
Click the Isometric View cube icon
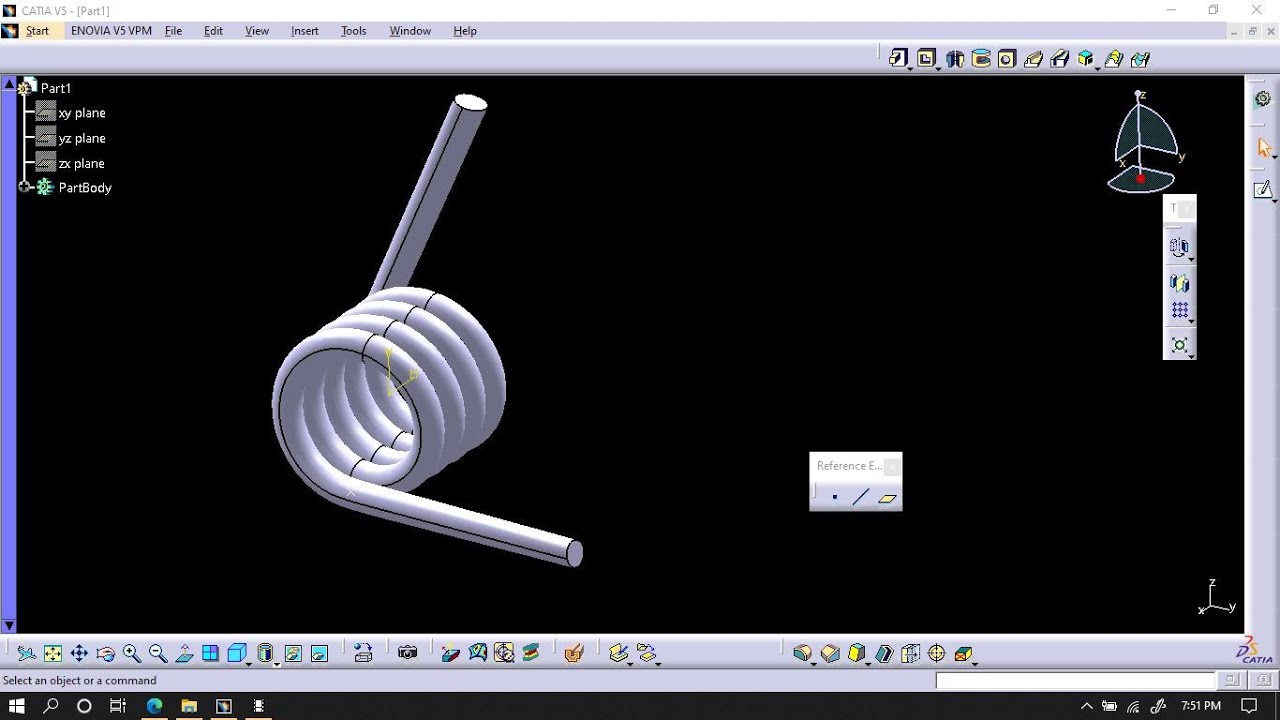pos(236,653)
